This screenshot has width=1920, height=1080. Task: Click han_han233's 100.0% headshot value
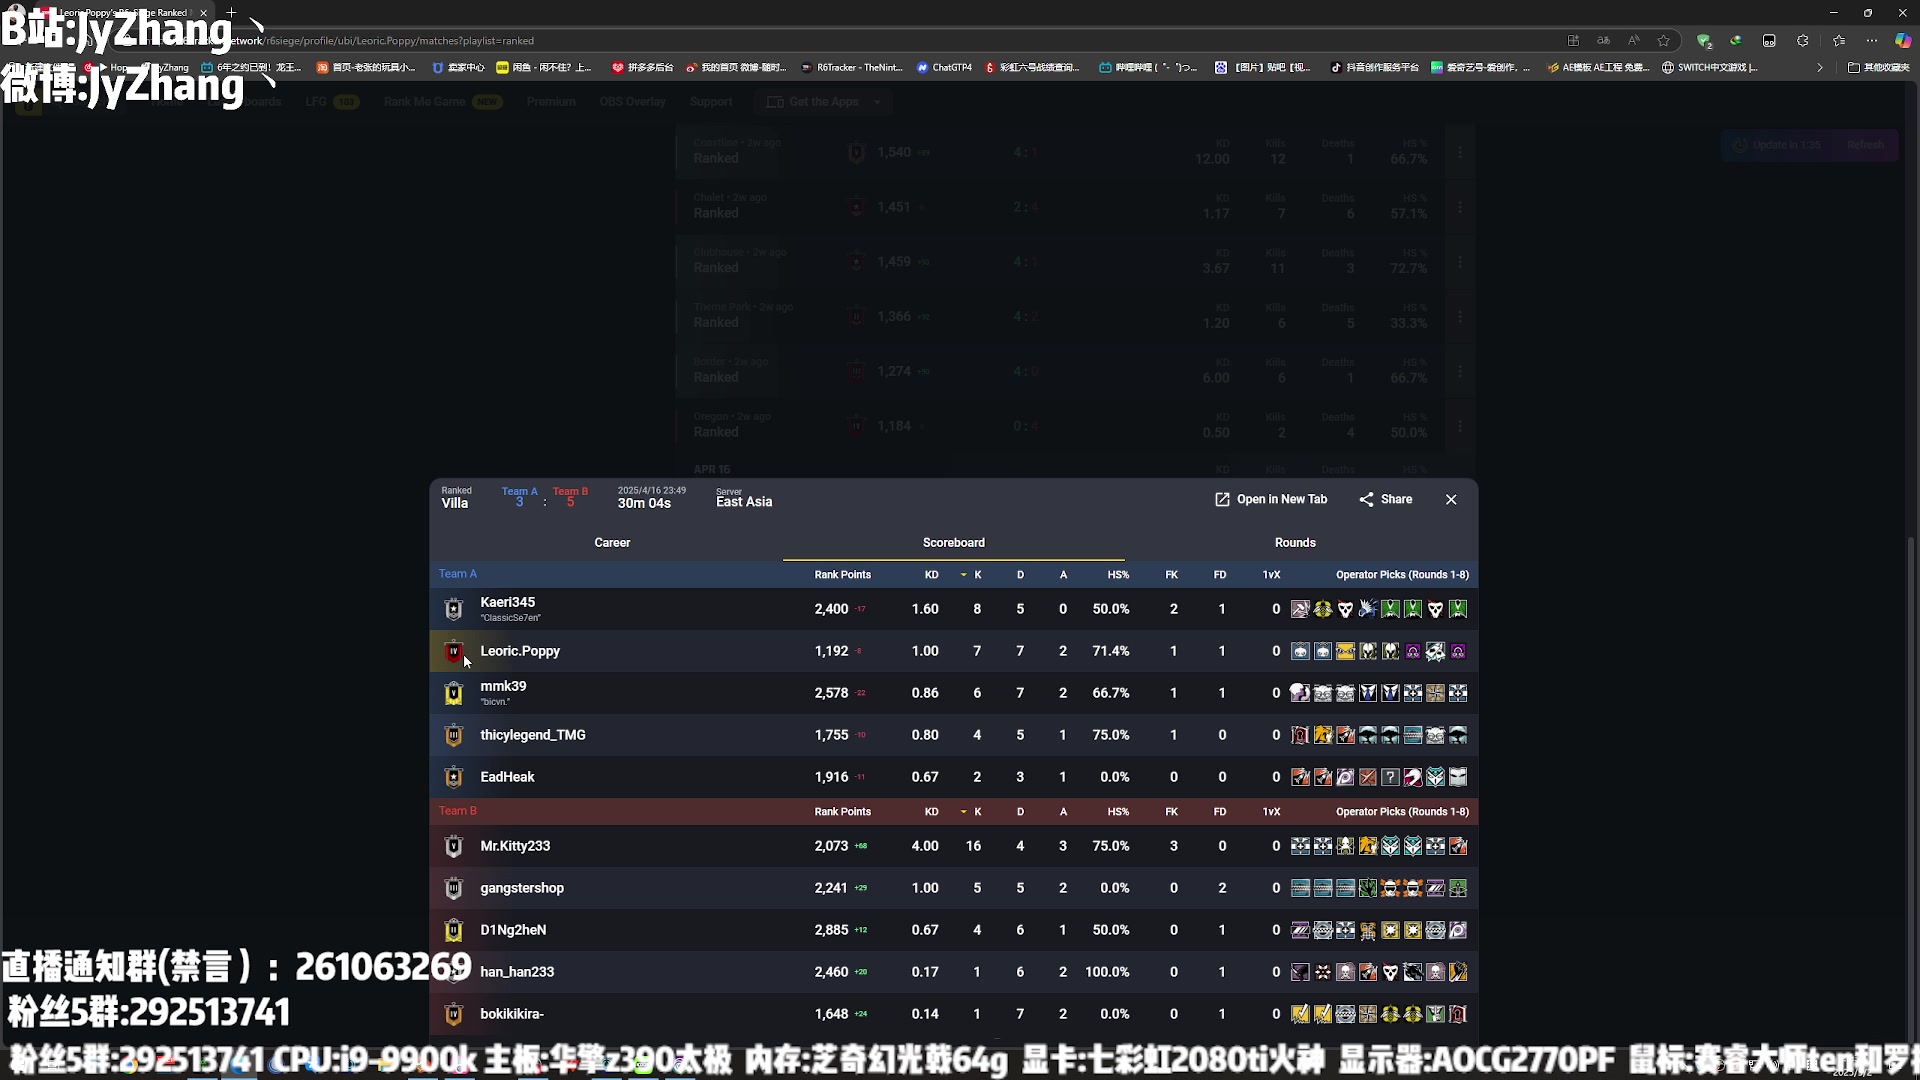[x=1107, y=972]
